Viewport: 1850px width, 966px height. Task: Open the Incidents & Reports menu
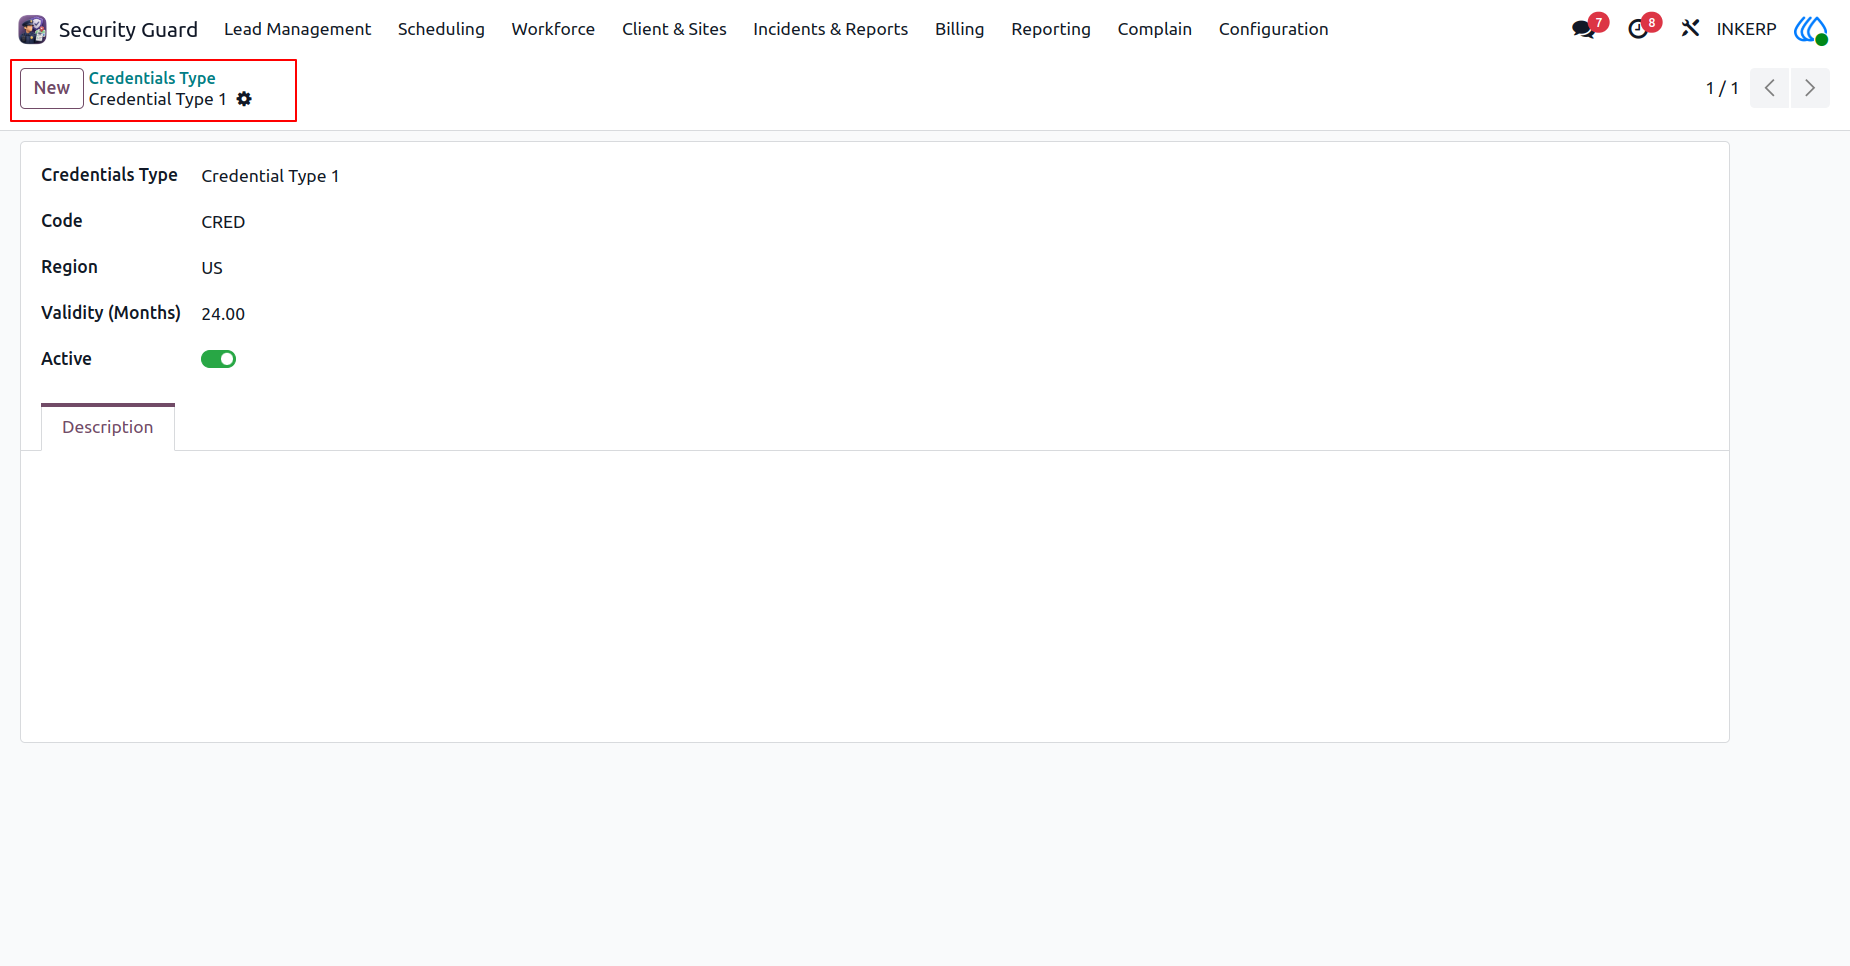pos(830,29)
